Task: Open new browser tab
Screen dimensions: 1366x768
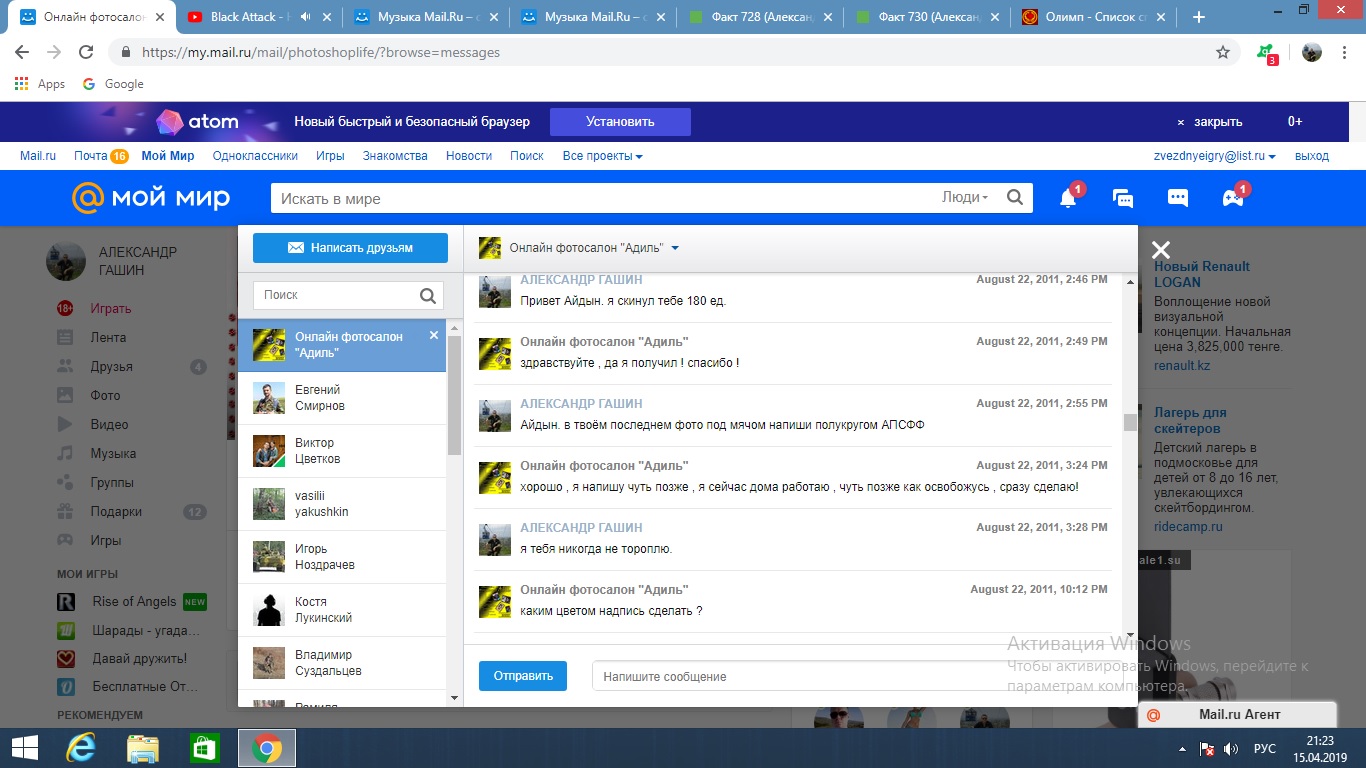Action: [x=1199, y=17]
